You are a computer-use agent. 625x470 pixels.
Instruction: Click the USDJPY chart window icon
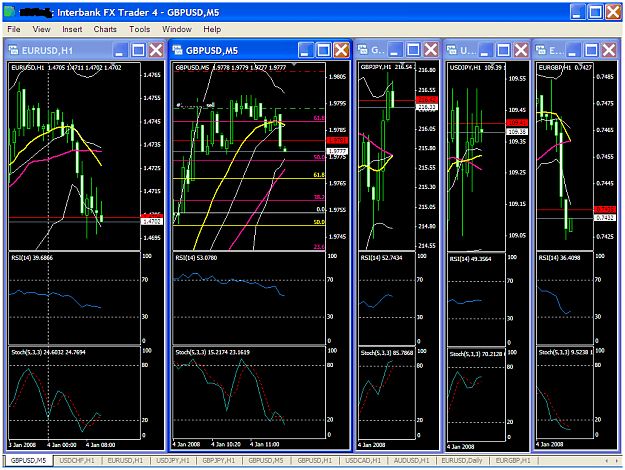point(452,50)
